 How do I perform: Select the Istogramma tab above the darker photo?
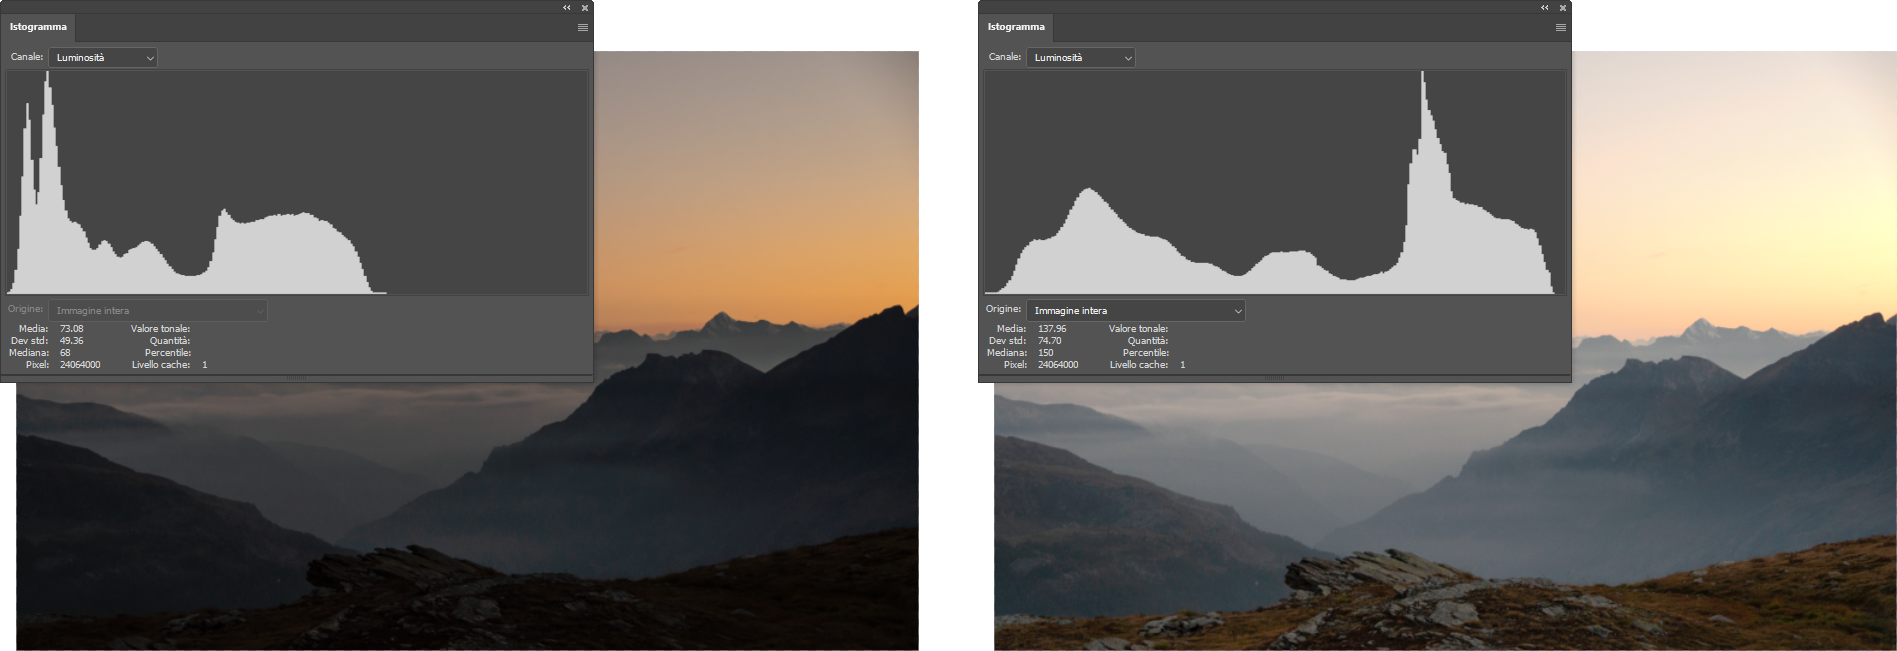(x=38, y=27)
